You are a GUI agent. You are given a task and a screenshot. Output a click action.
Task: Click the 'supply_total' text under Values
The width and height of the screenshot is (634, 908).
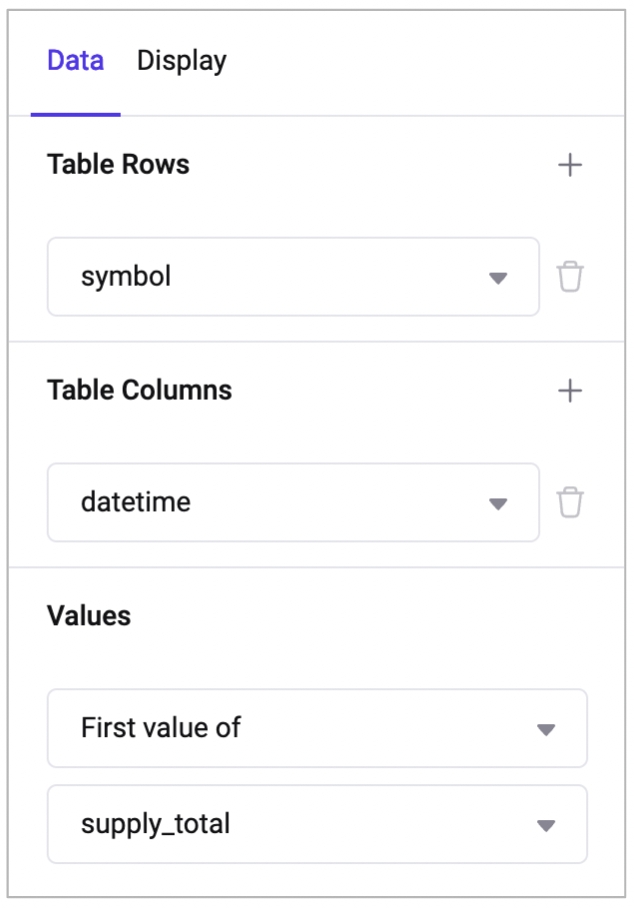[156, 824]
